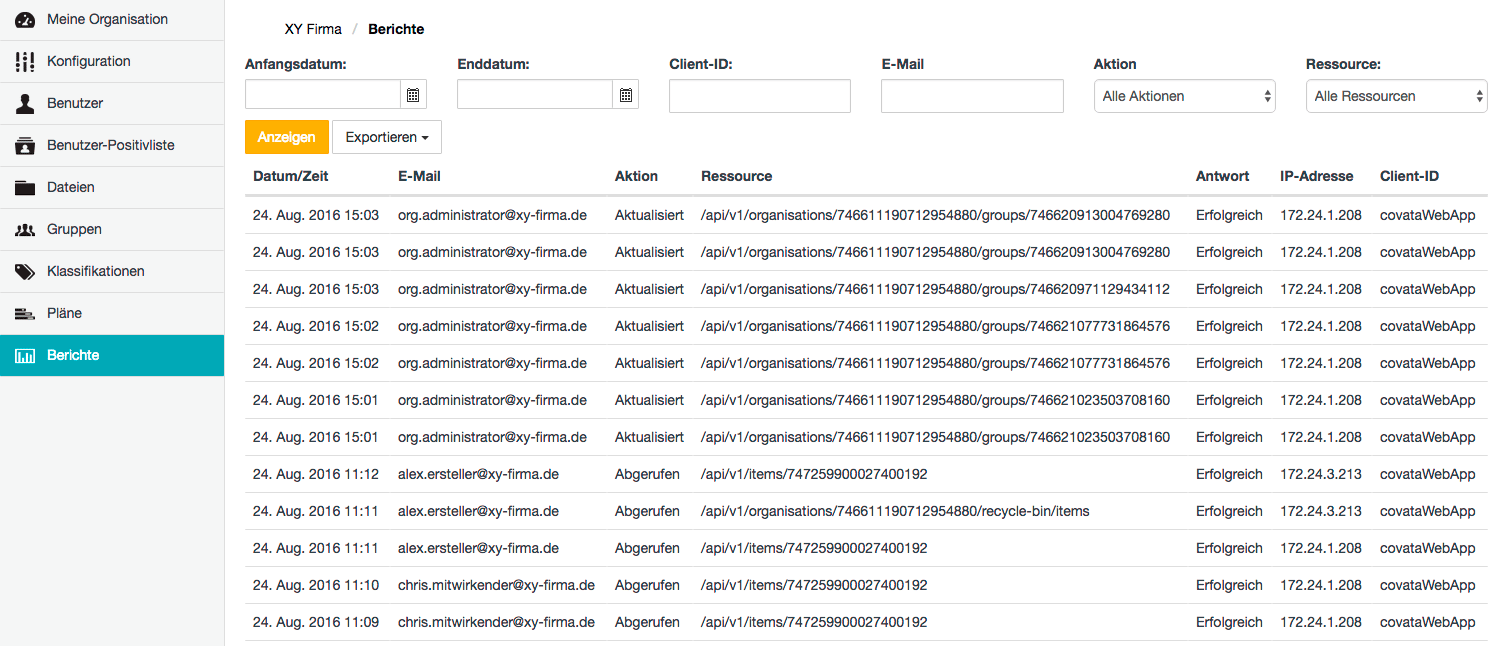This screenshot has height=646, width=1508.
Task: Click the Meine Organisation dashboard icon
Action: [25, 19]
